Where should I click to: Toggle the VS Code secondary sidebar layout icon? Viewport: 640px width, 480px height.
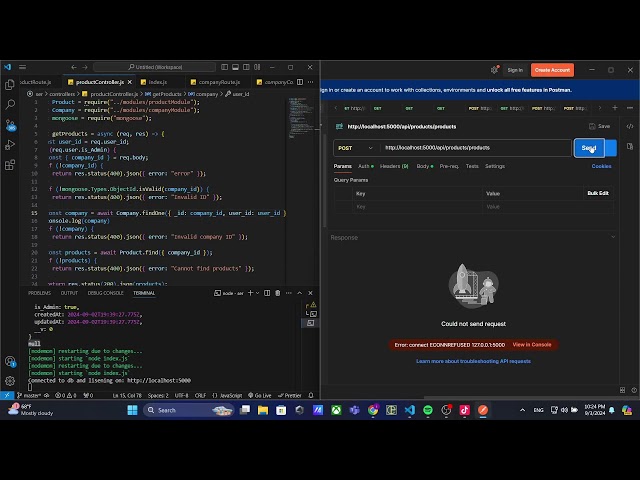tap(246, 67)
